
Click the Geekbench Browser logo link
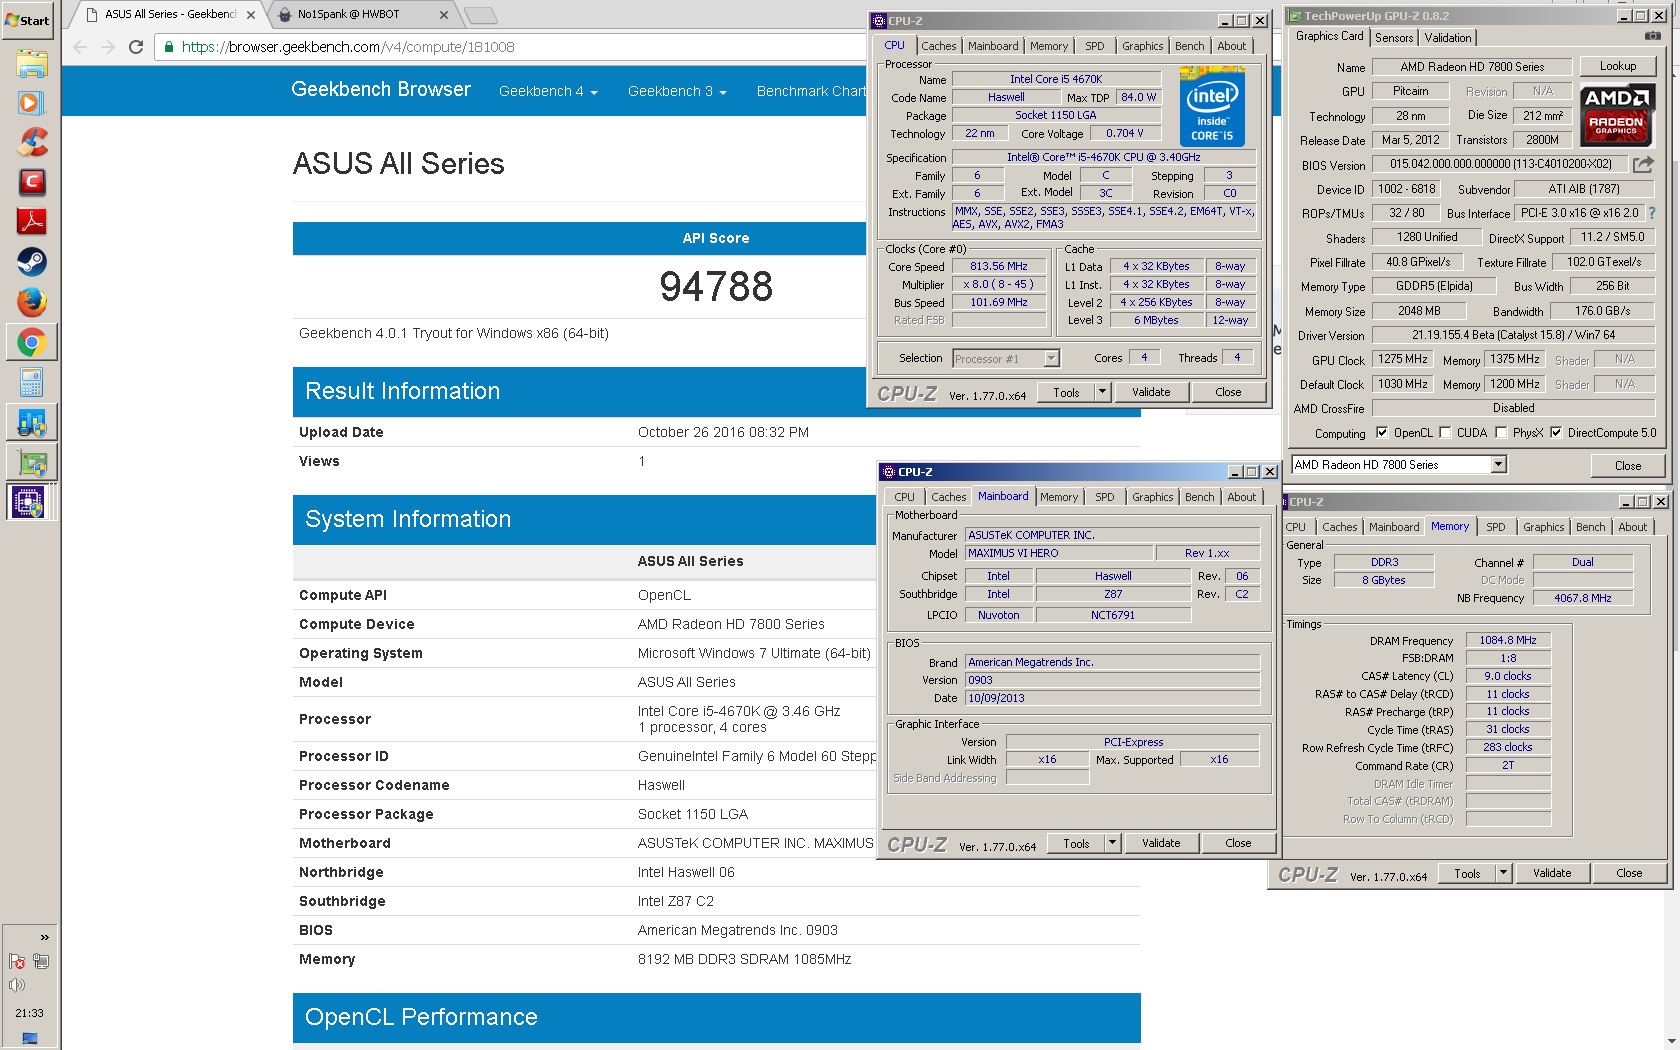pos(381,89)
